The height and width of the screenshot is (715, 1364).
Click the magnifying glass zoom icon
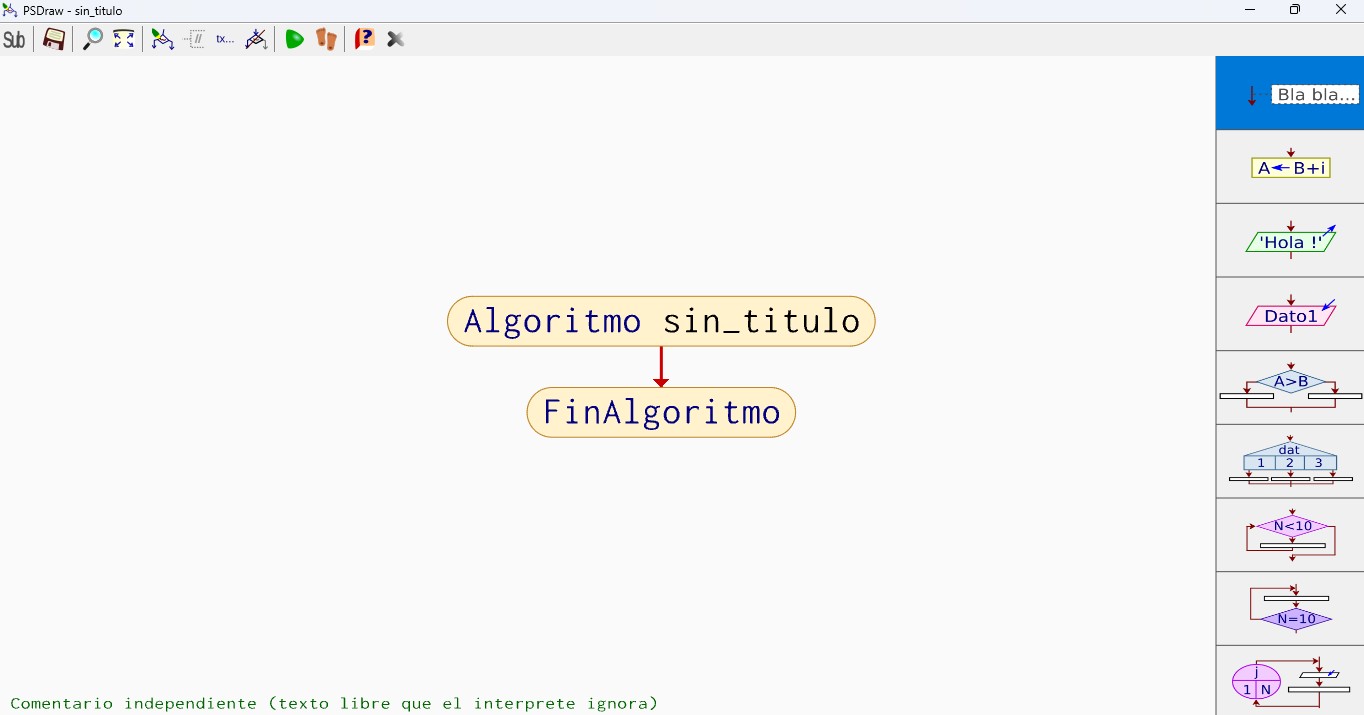pyautogui.click(x=92, y=40)
